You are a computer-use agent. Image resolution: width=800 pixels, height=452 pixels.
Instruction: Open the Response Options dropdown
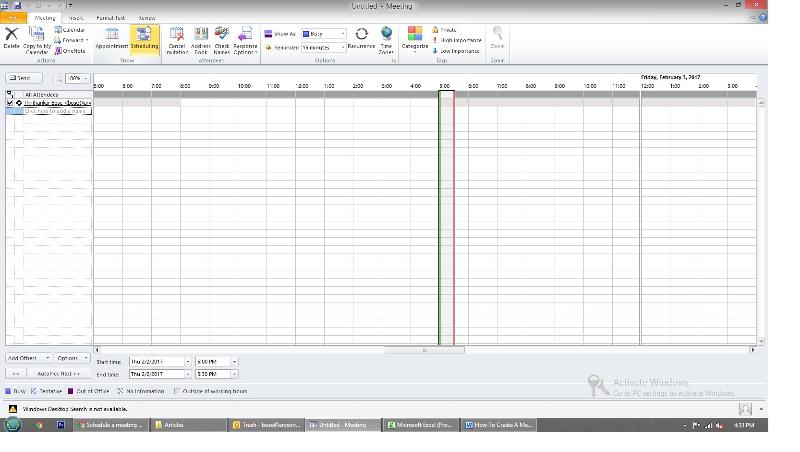click(245, 40)
